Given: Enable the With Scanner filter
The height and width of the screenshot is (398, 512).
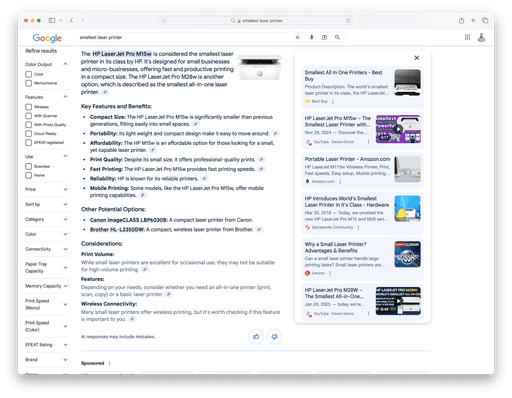Looking at the screenshot, I should click(x=29, y=116).
